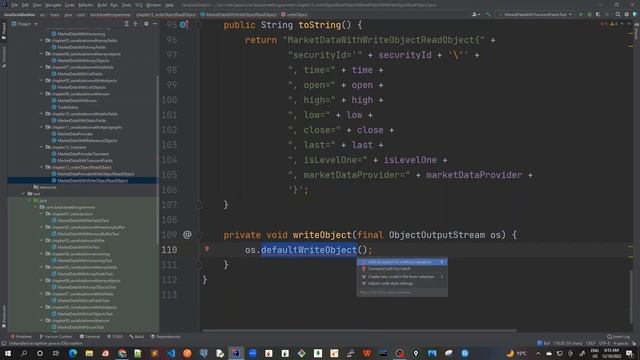Open the Build menu

pos(102,5)
